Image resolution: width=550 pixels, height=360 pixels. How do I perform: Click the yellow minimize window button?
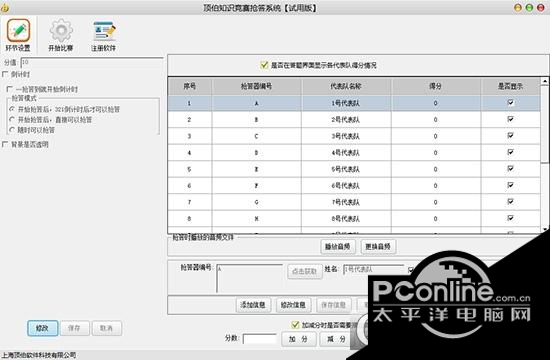518,8
